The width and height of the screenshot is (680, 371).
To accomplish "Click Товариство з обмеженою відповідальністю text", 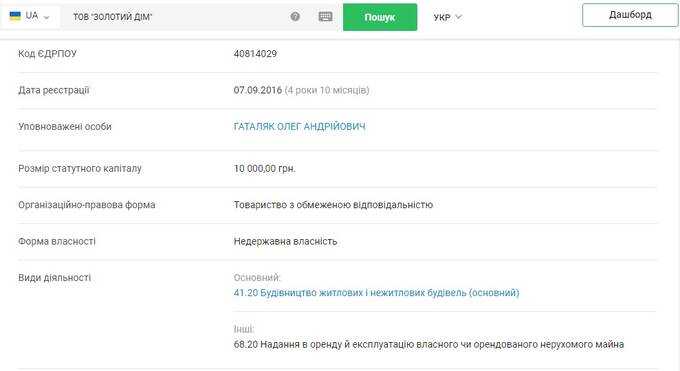I will coord(333,205).
